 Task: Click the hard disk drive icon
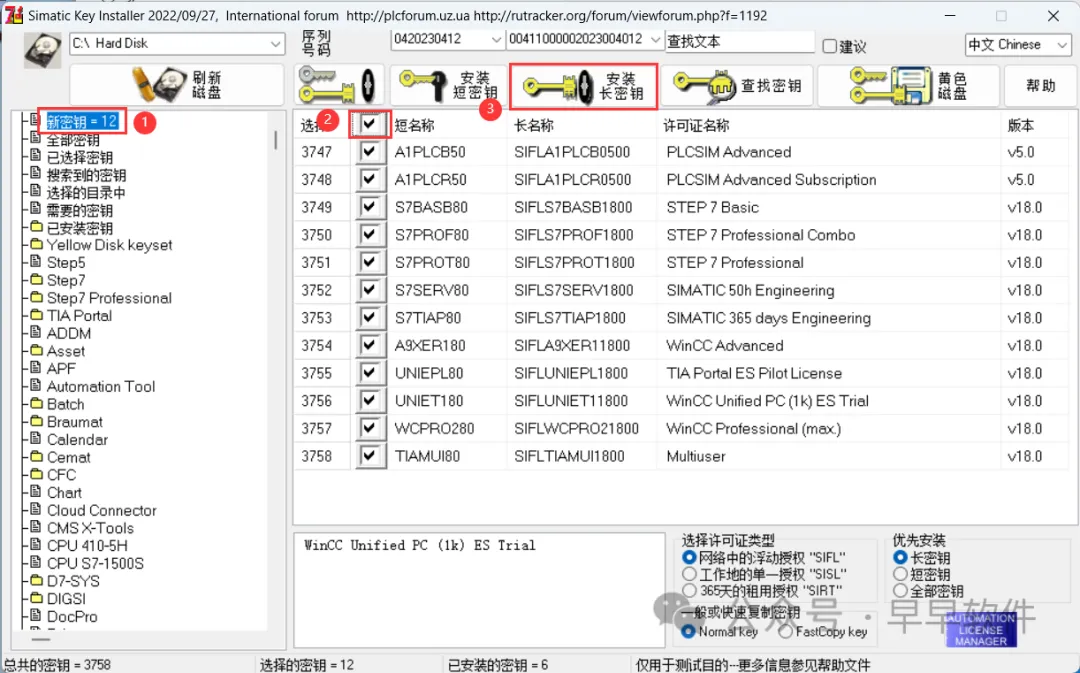(43, 50)
